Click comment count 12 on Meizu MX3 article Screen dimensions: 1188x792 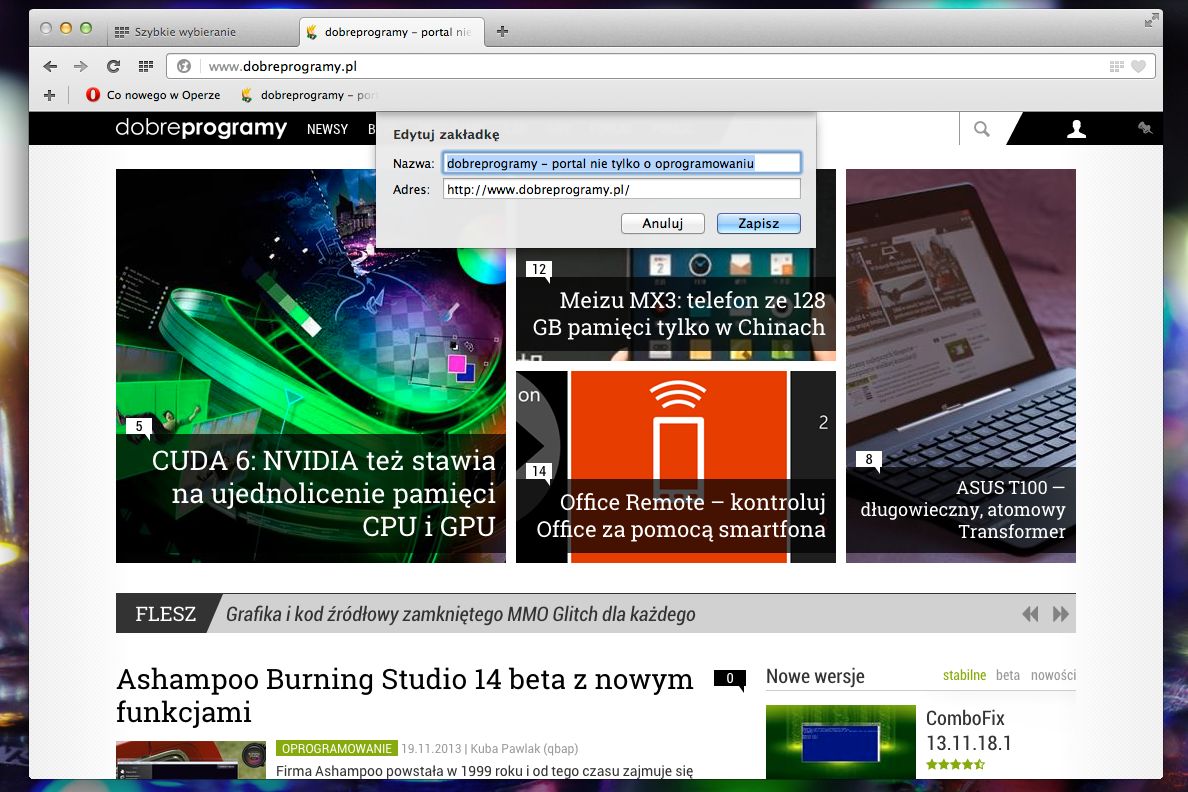tap(539, 270)
